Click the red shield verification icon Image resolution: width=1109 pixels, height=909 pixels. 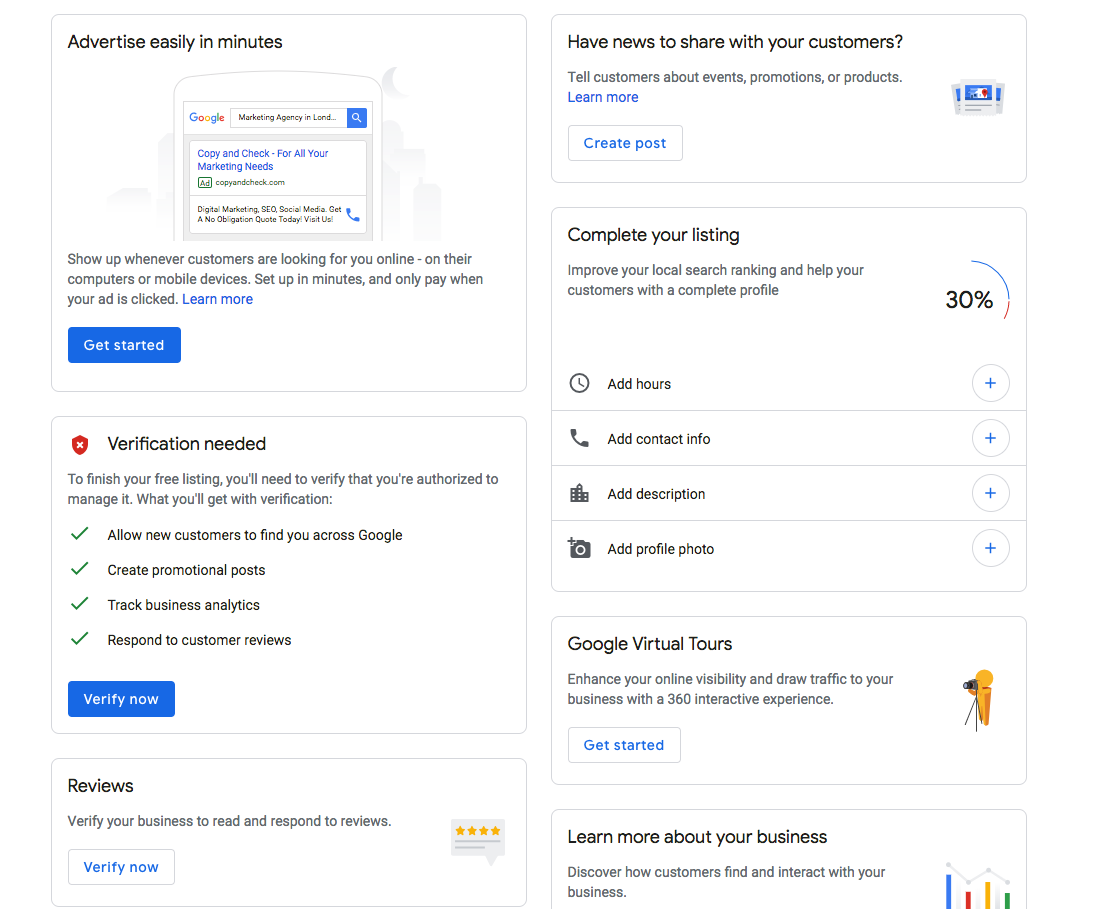[80, 445]
